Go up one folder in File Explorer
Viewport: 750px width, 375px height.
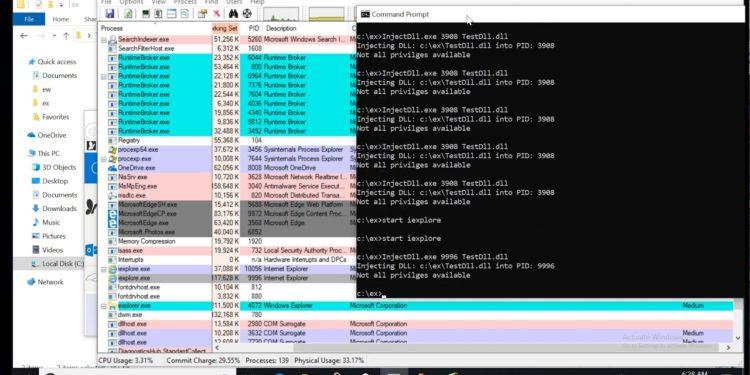(x=66, y=36)
